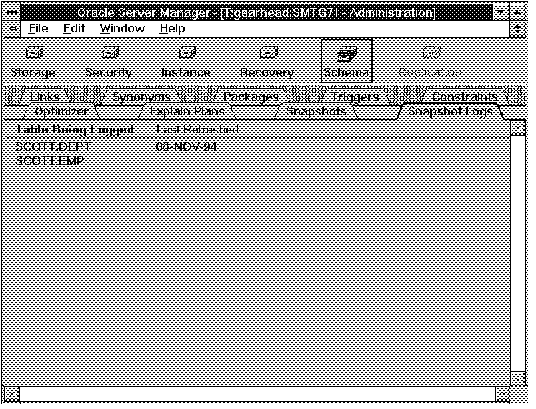Open the Triggers tab
This screenshot has height=409, width=536.
pyautogui.click(x=355, y=97)
